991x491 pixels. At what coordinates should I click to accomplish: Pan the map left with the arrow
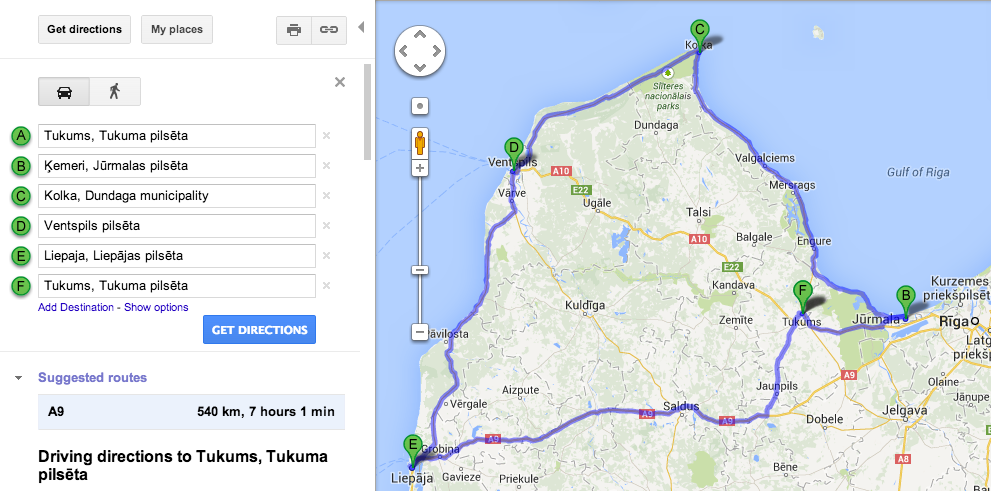(x=404, y=51)
